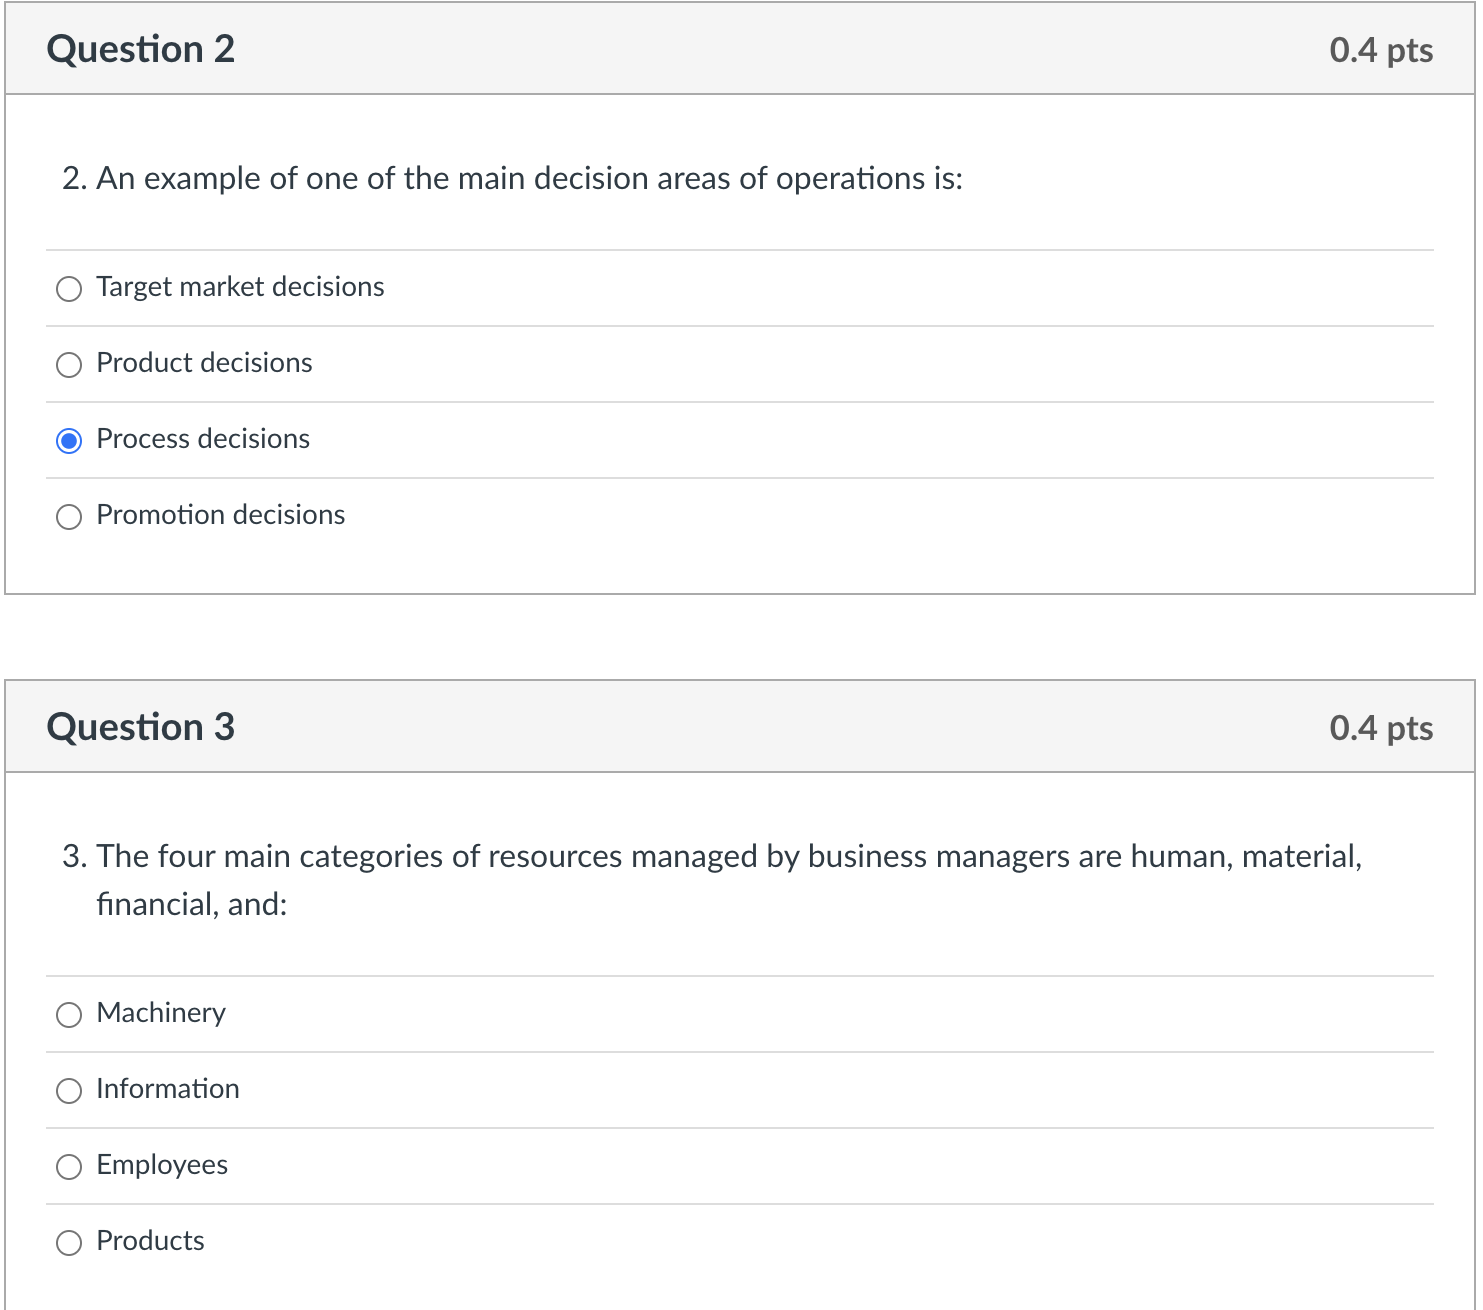Click the Question 3 header title

(141, 727)
